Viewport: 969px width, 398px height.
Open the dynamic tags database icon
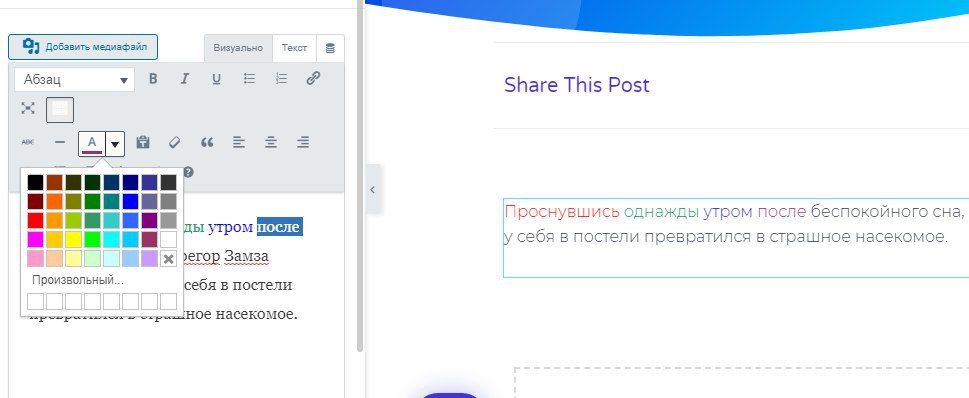[330, 48]
